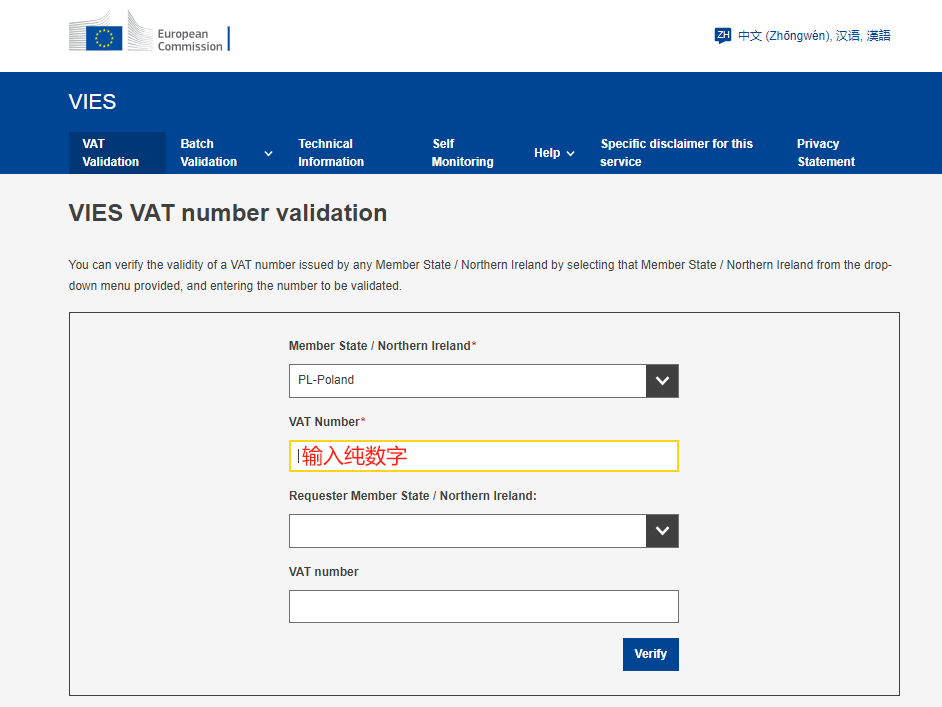Focus the required VAT Number input field

pos(484,456)
